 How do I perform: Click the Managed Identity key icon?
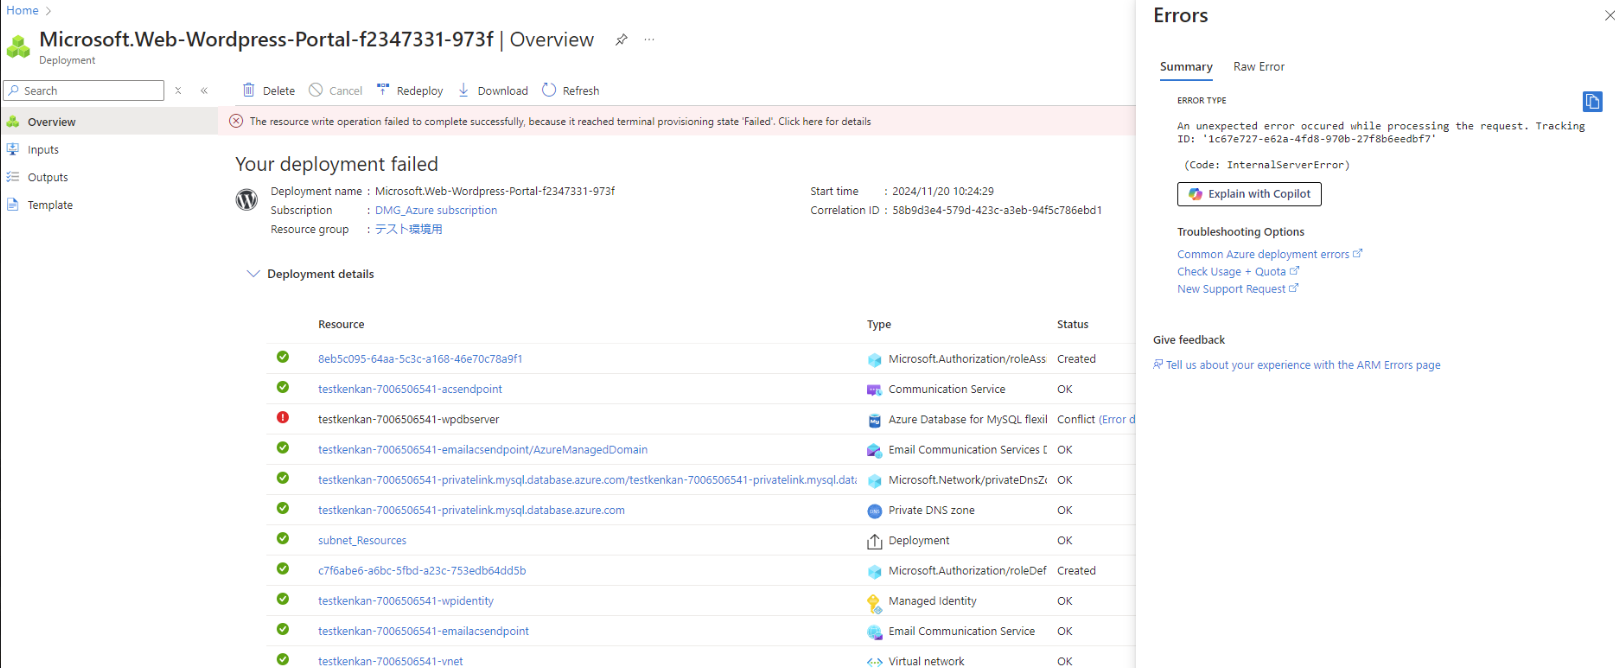(875, 602)
